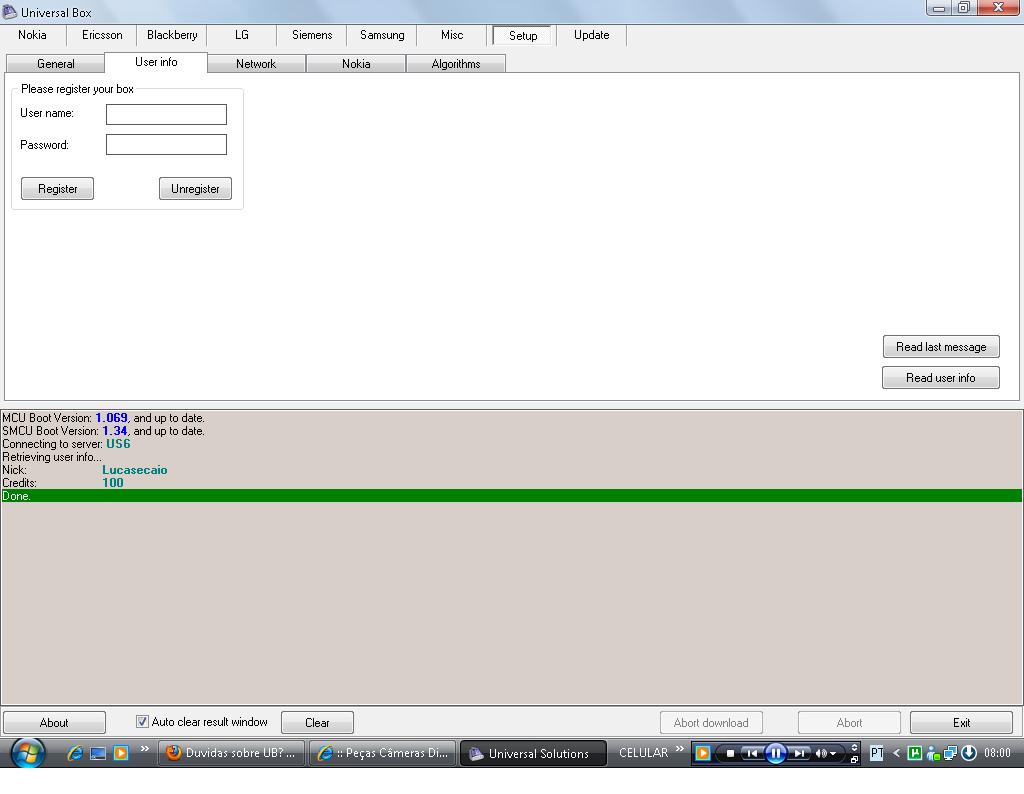Click SMCU Boot Version '1.34' value
Image resolution: width=1024 pixels, height=794 pixels.
(115, 430)
